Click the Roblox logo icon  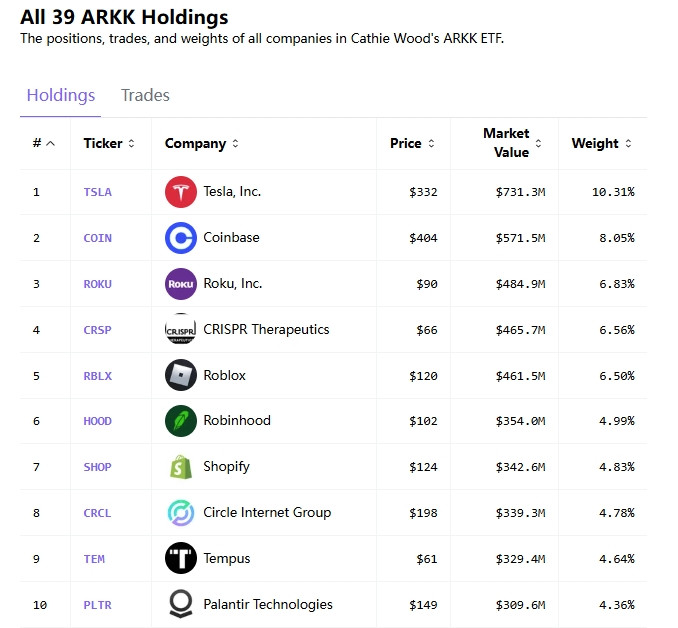pos(181,375)
